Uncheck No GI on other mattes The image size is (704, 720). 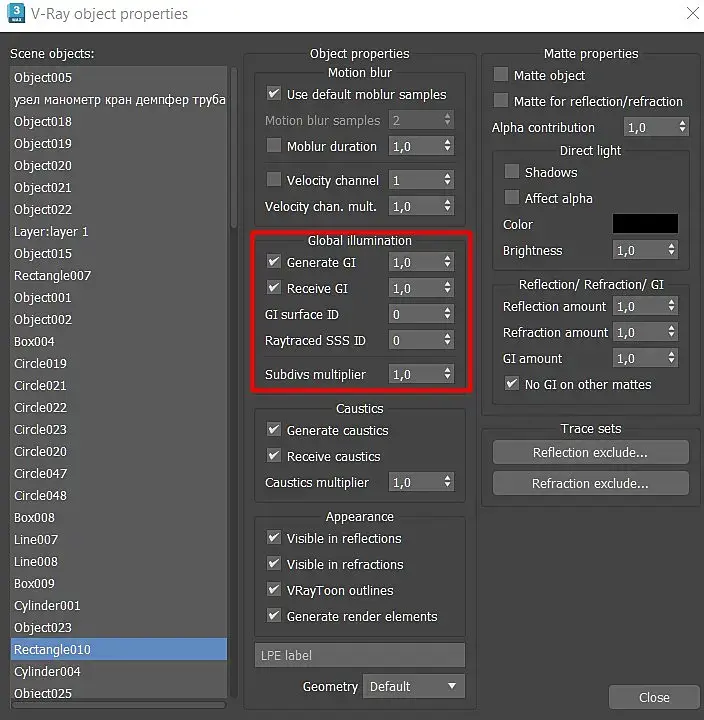click(512, 384)
